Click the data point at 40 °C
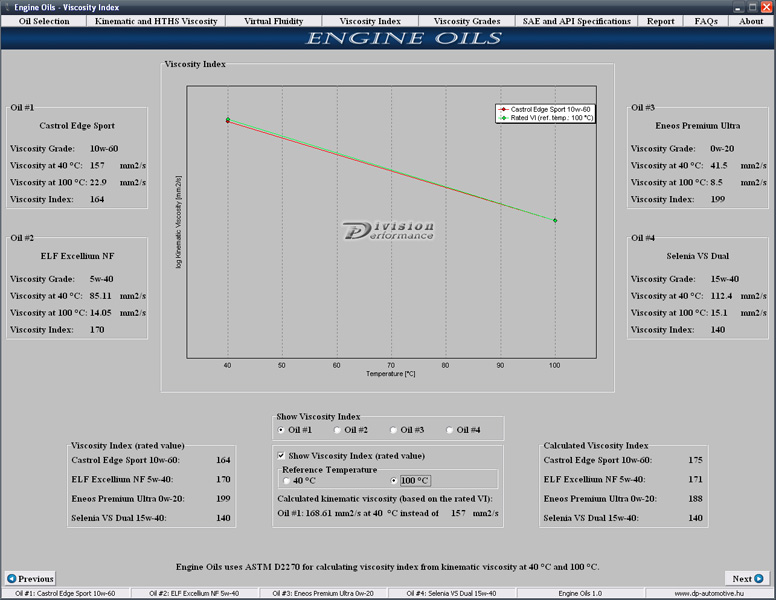776x600 pixels. click(228, 120)
